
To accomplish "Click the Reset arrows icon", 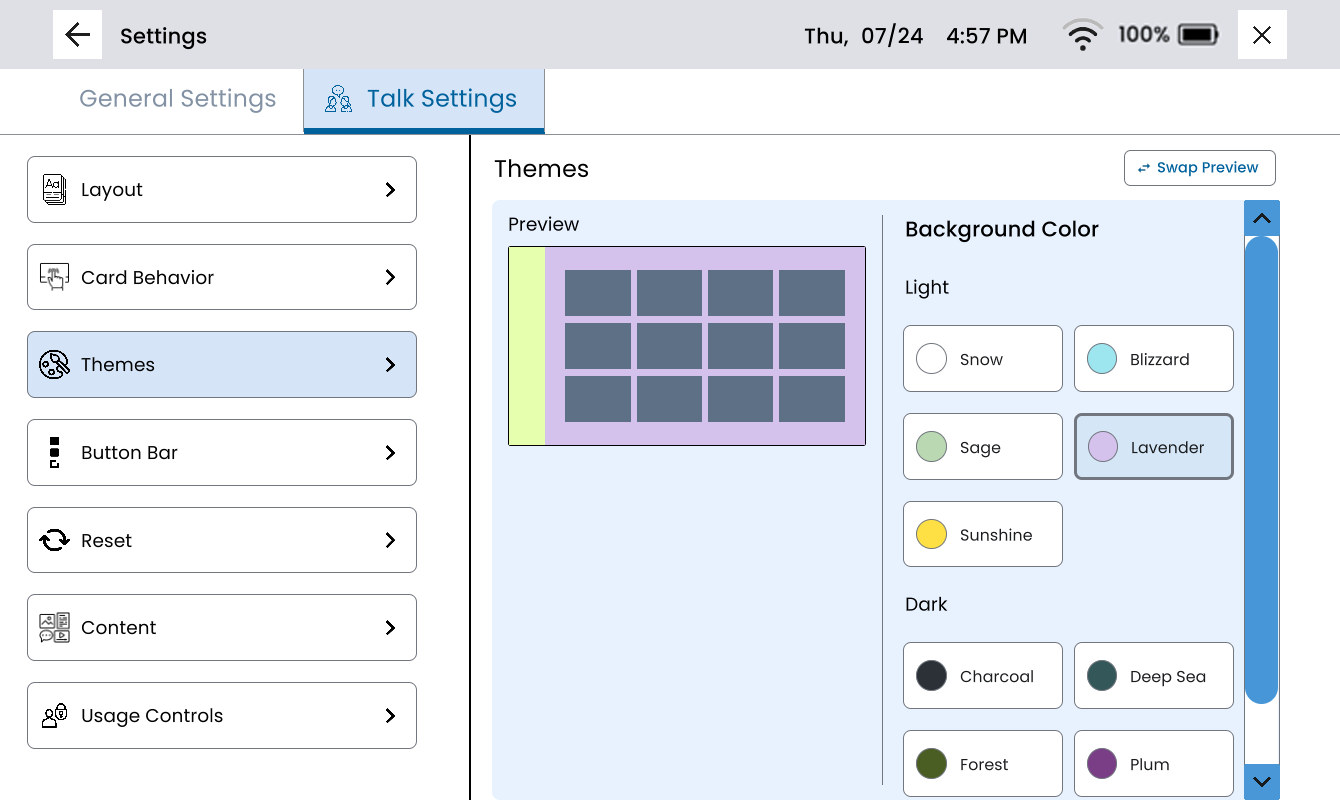I will 54,540.
